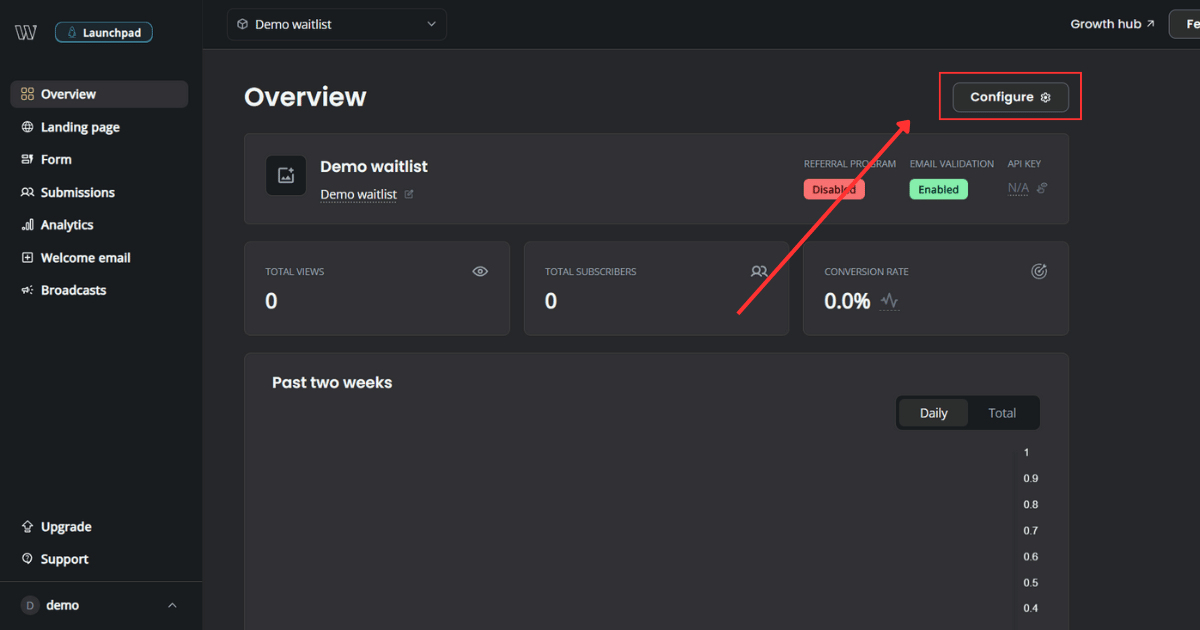Select the Daily chart view
The width and height of the screenshot is (1200, 630).
pos(933,413)
